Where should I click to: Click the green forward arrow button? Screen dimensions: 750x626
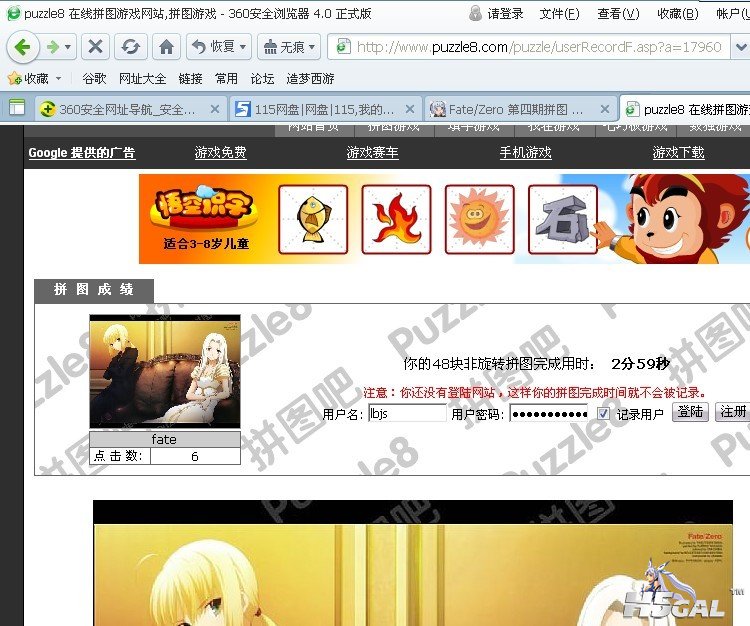pyautogui.click(x=52, y=47)
